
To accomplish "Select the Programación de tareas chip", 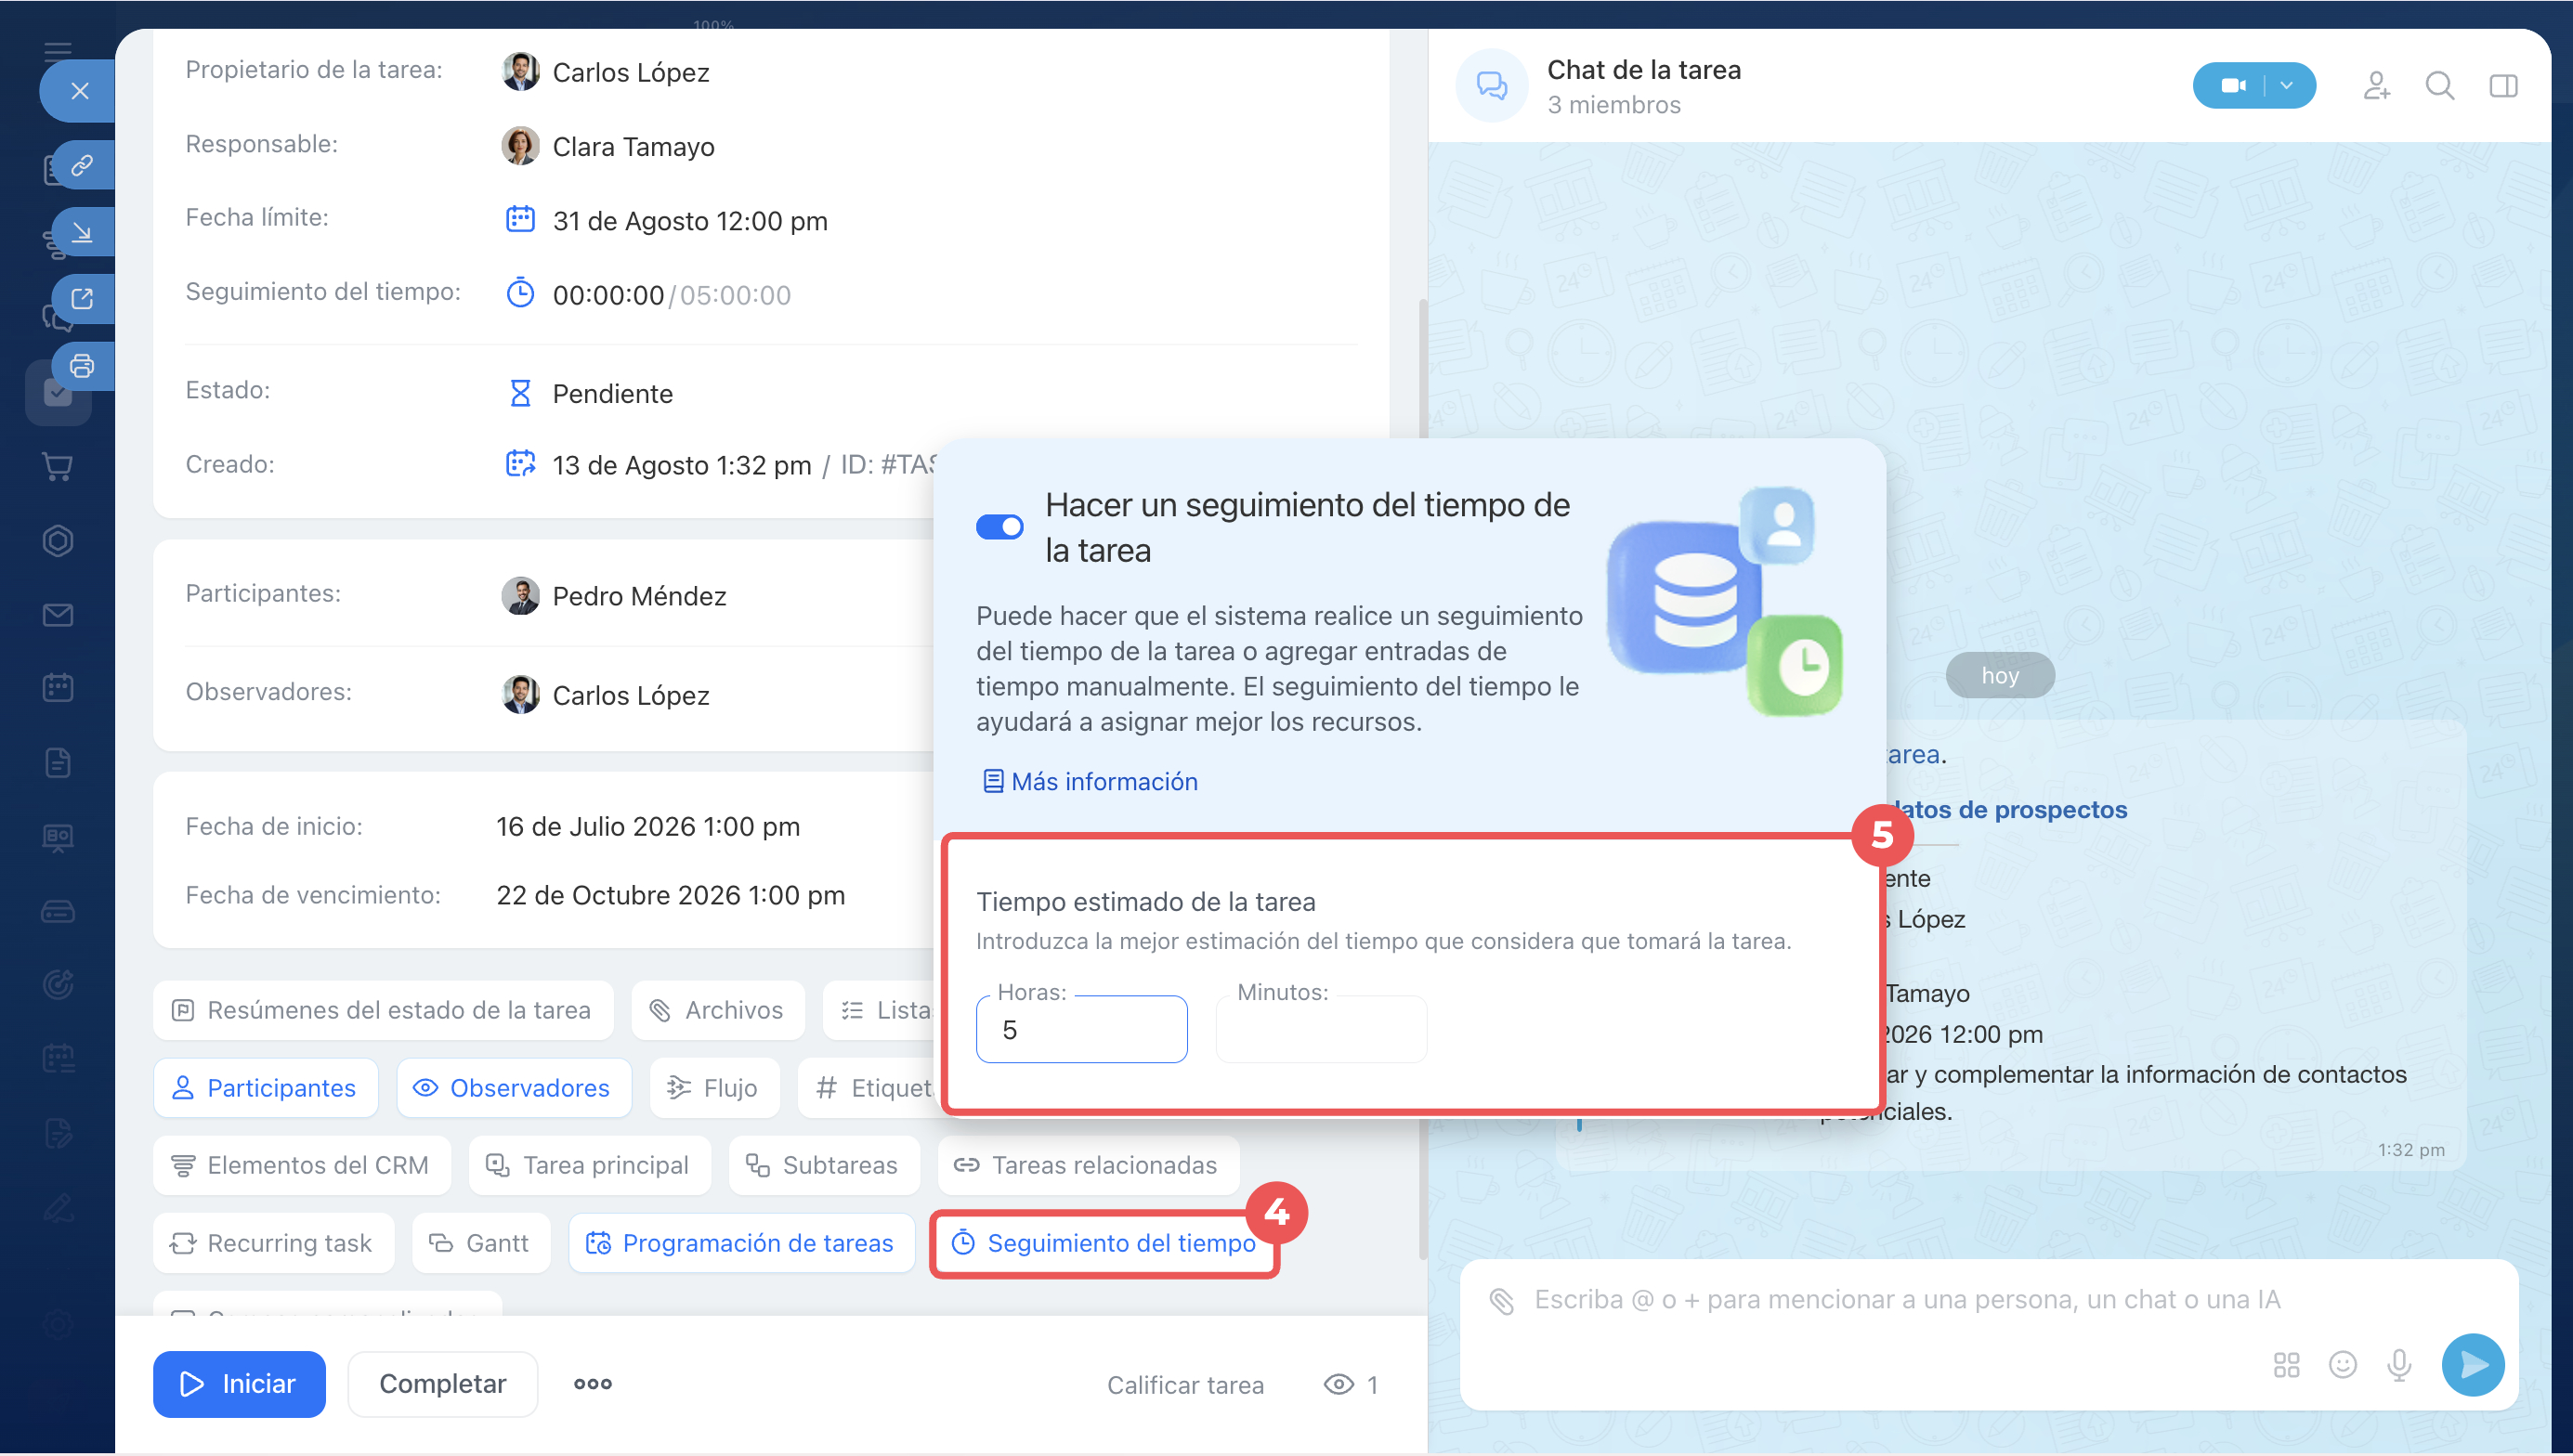I will (741, 1243).
